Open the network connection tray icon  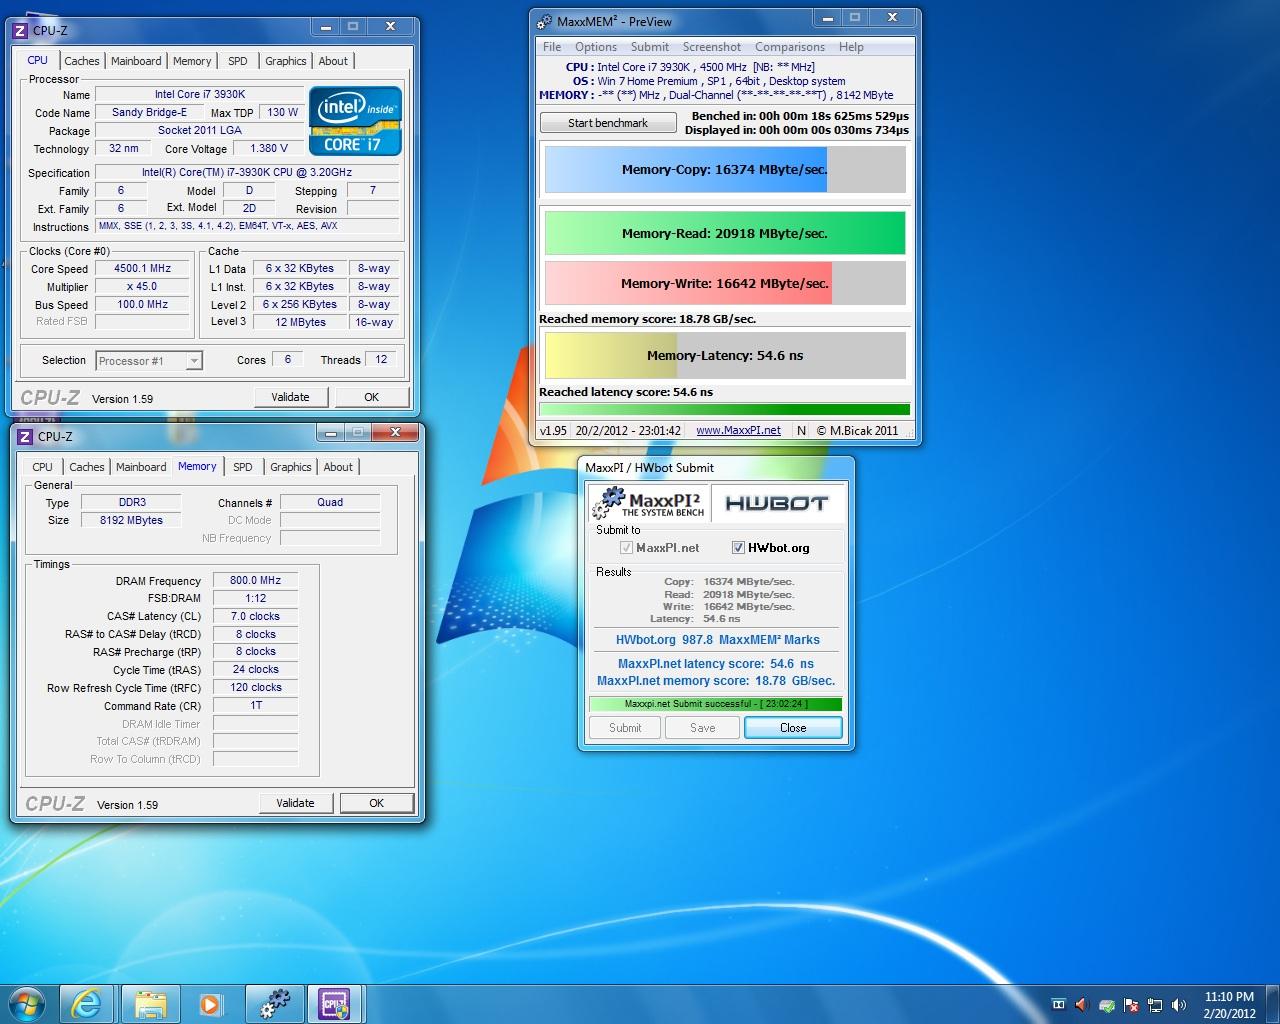(1155, 1005)
